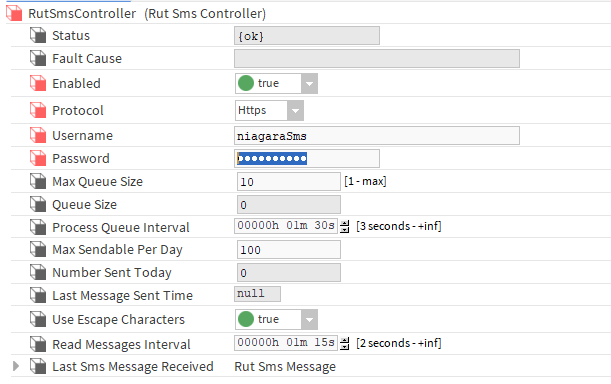The width and height of the screenshot is (611, 384).
Task: Expand the Last Sms Message Received row
Action: coord(16,366)
